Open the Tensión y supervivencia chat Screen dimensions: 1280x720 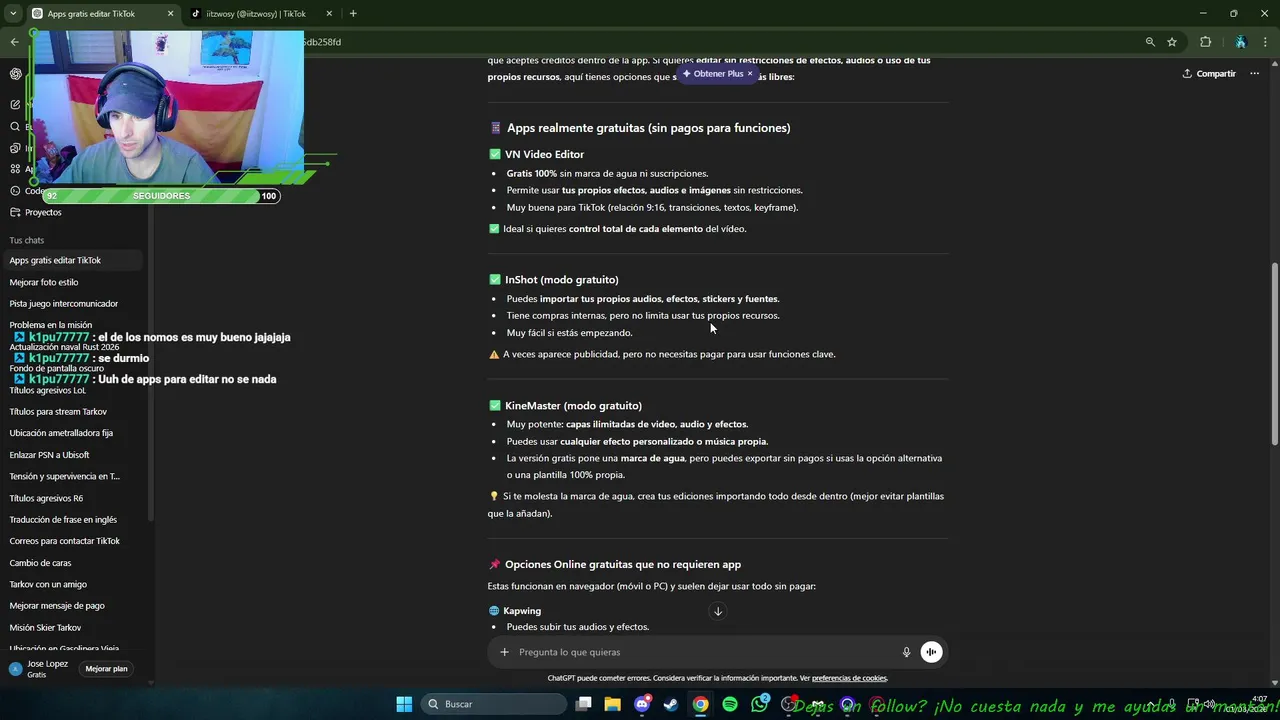tap(72, 476)
